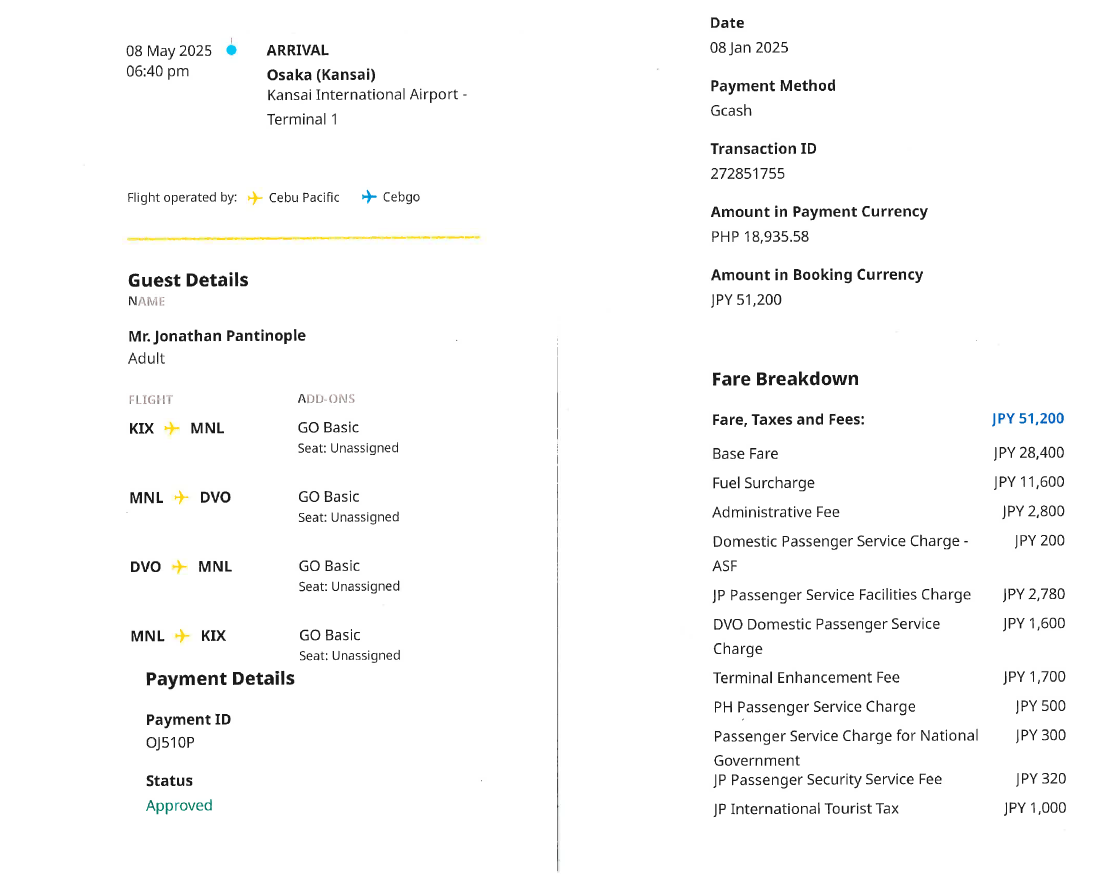Click the blue JPY 51,200 fare total
The image size is (1101, 878).
coord(1028,419)
